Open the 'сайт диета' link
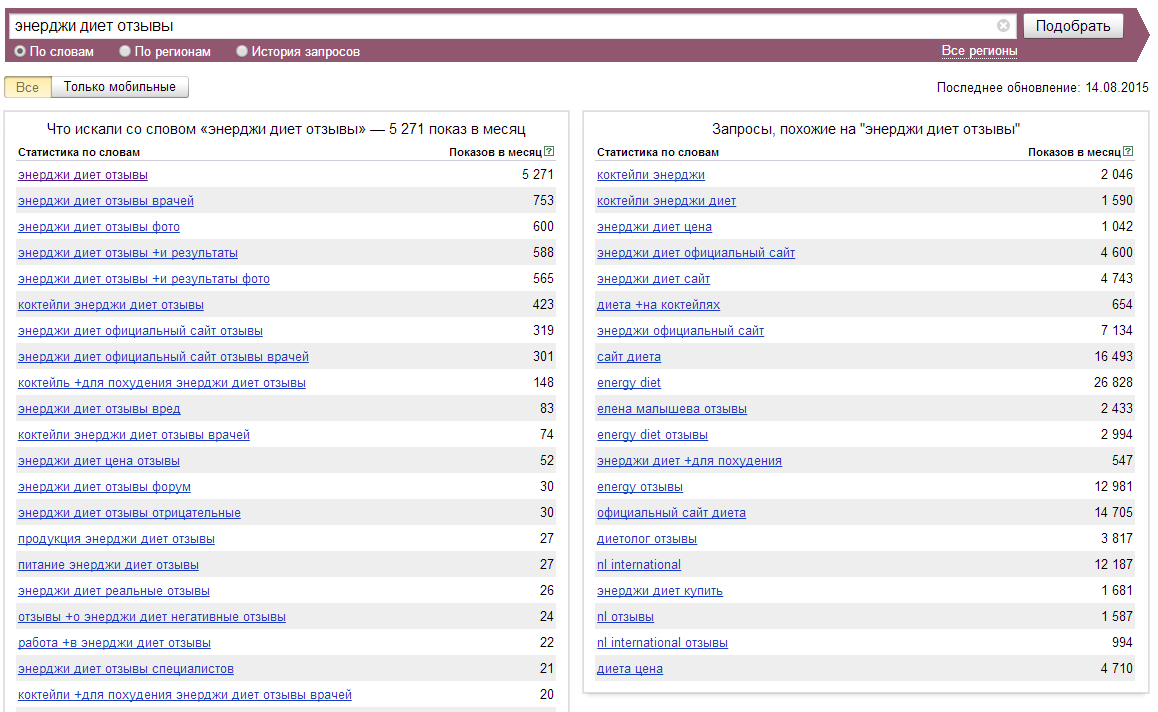 [x=628, y=357]
